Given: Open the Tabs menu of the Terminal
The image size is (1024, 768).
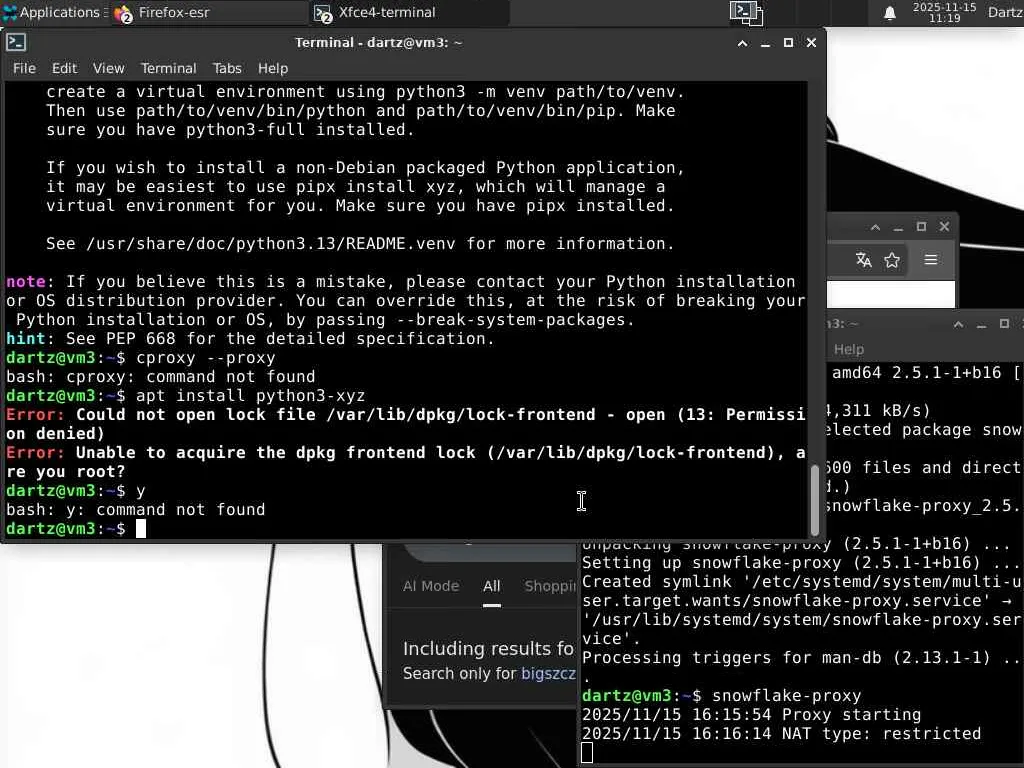Looking at the screenshot, I should (227, 68).
